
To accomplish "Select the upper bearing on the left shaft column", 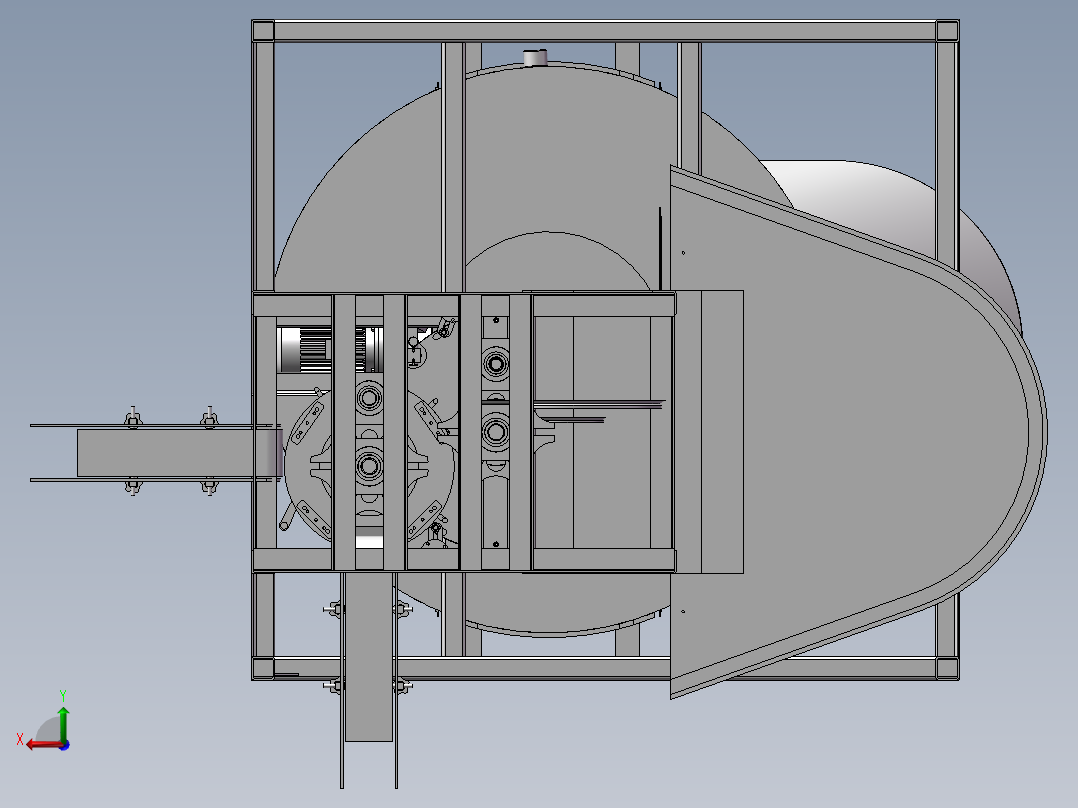I will pyautogui.click(x=369, y=397).
